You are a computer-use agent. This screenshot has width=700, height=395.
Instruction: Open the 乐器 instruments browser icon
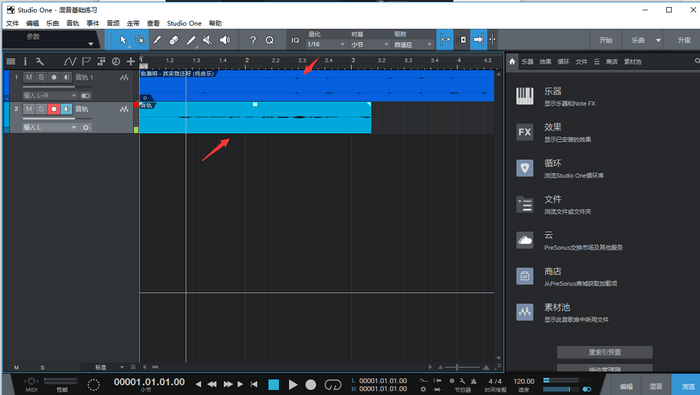(x=525, y=96)
